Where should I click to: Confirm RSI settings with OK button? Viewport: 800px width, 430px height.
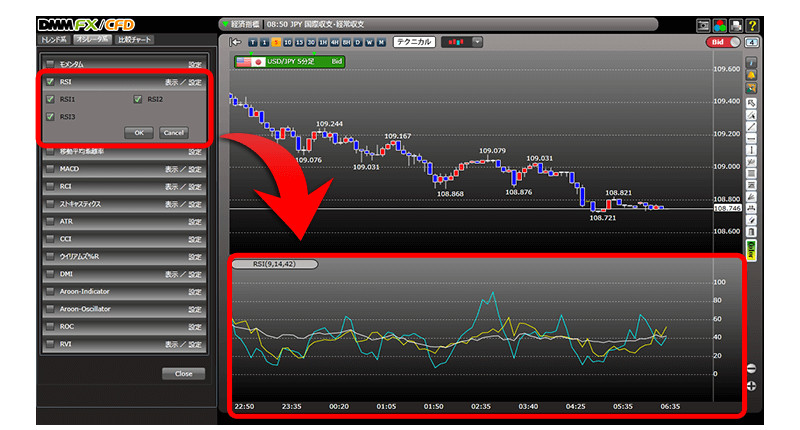pyautogui.click(x=139, y=133)
